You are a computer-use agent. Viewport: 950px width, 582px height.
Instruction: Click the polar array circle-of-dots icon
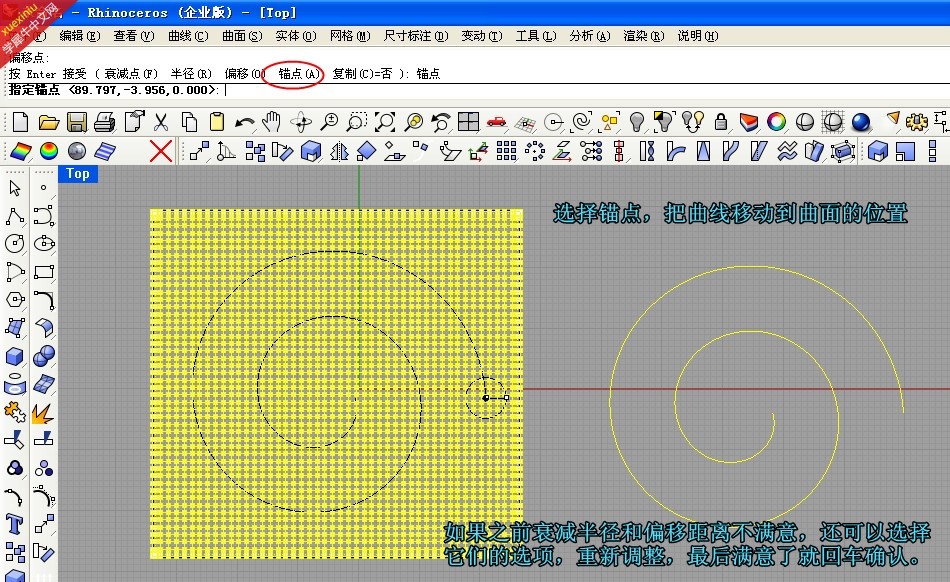point(535,151)
